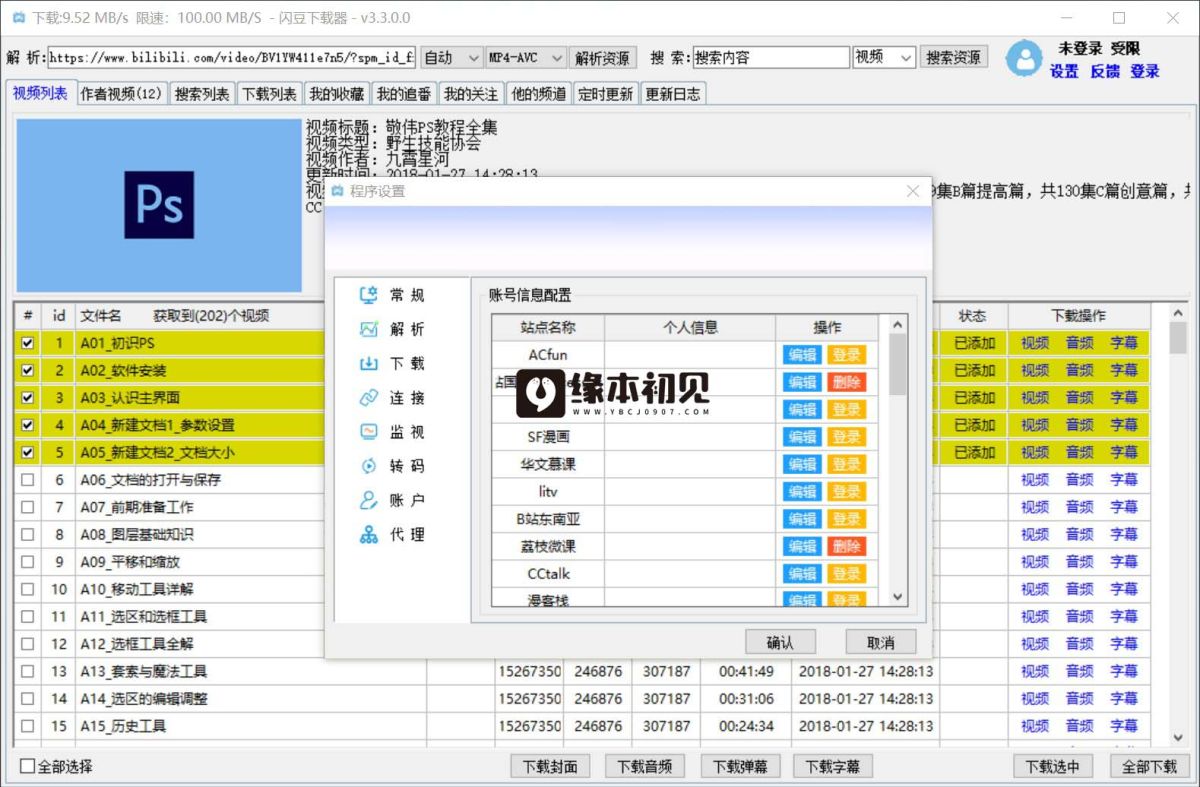Open the 视频 search type dropdown
Screen dimensions: 1200x787
[x=884, y=58]
